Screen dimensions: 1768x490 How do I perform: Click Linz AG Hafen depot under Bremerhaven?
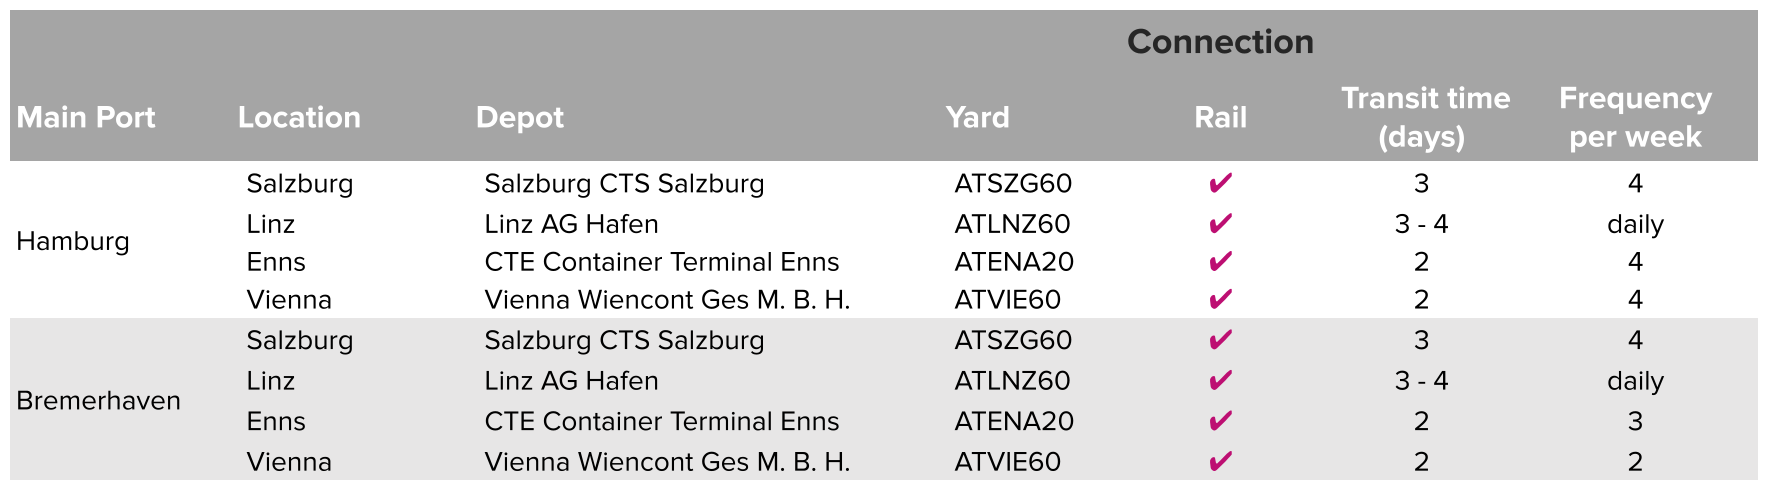pyautogui.click(x=571, y=381)
